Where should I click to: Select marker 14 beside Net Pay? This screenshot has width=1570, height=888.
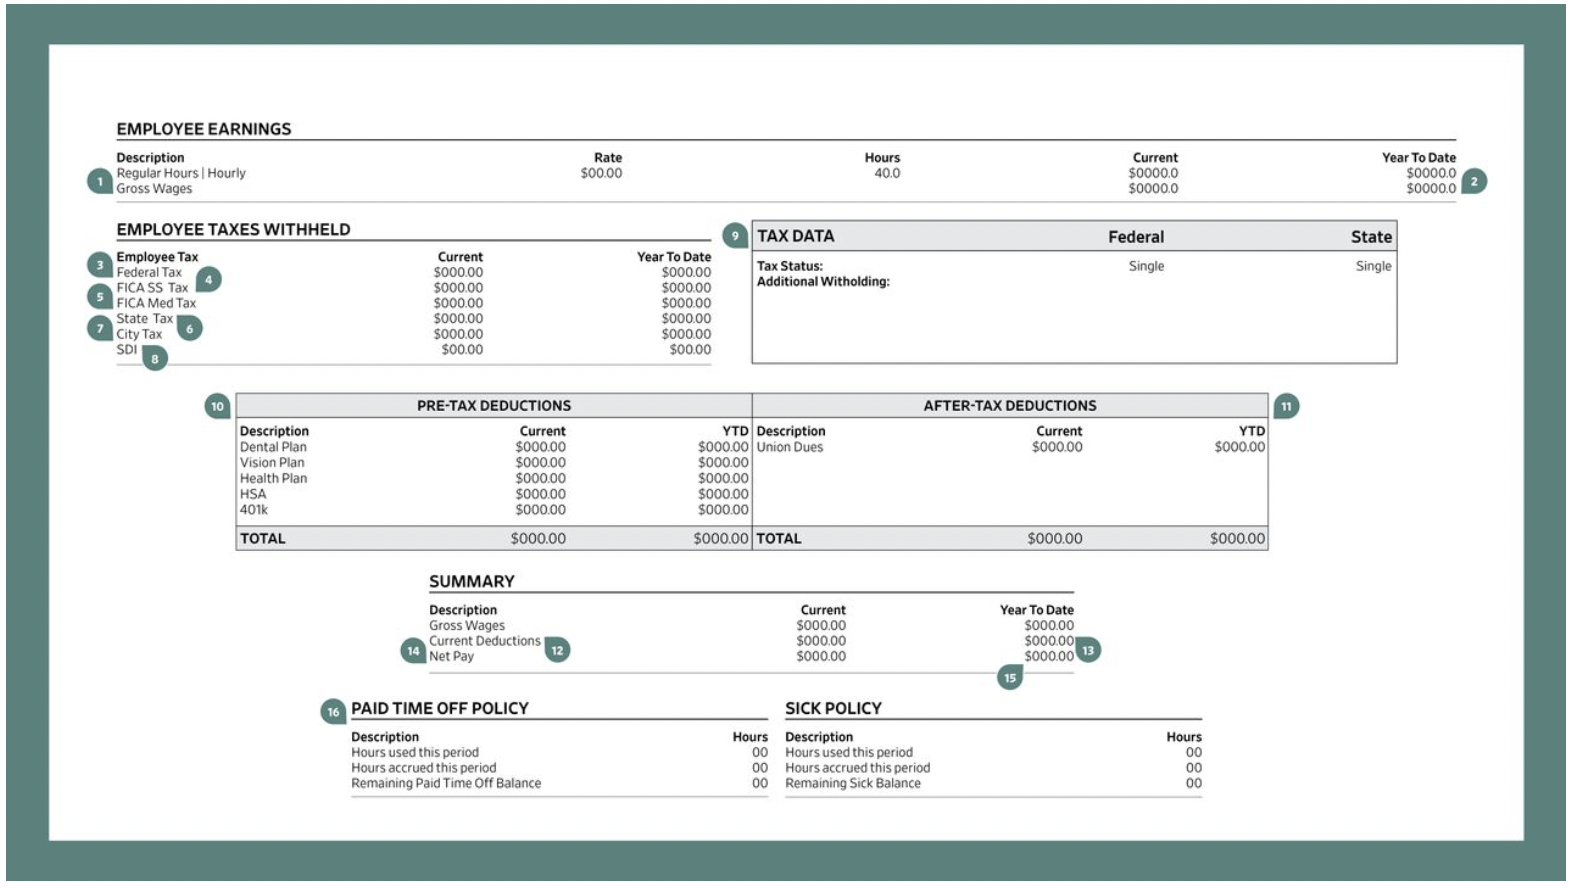(413, 650)
